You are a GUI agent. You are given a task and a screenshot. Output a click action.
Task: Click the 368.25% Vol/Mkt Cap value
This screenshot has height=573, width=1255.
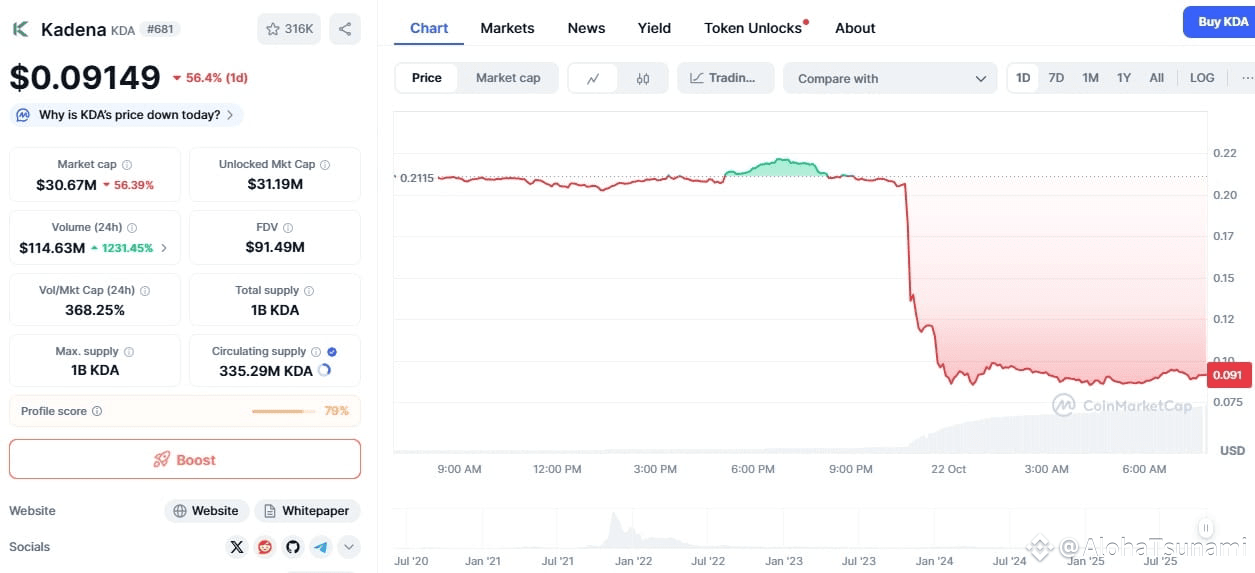click(x=94, y=310)
